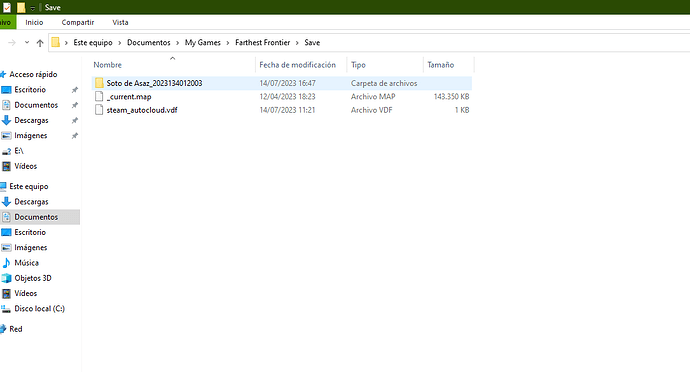The width and height of the screenshot is (690, 372).
Task: Open the recent locations dropdown arrow
Action: tap(27, 43)
